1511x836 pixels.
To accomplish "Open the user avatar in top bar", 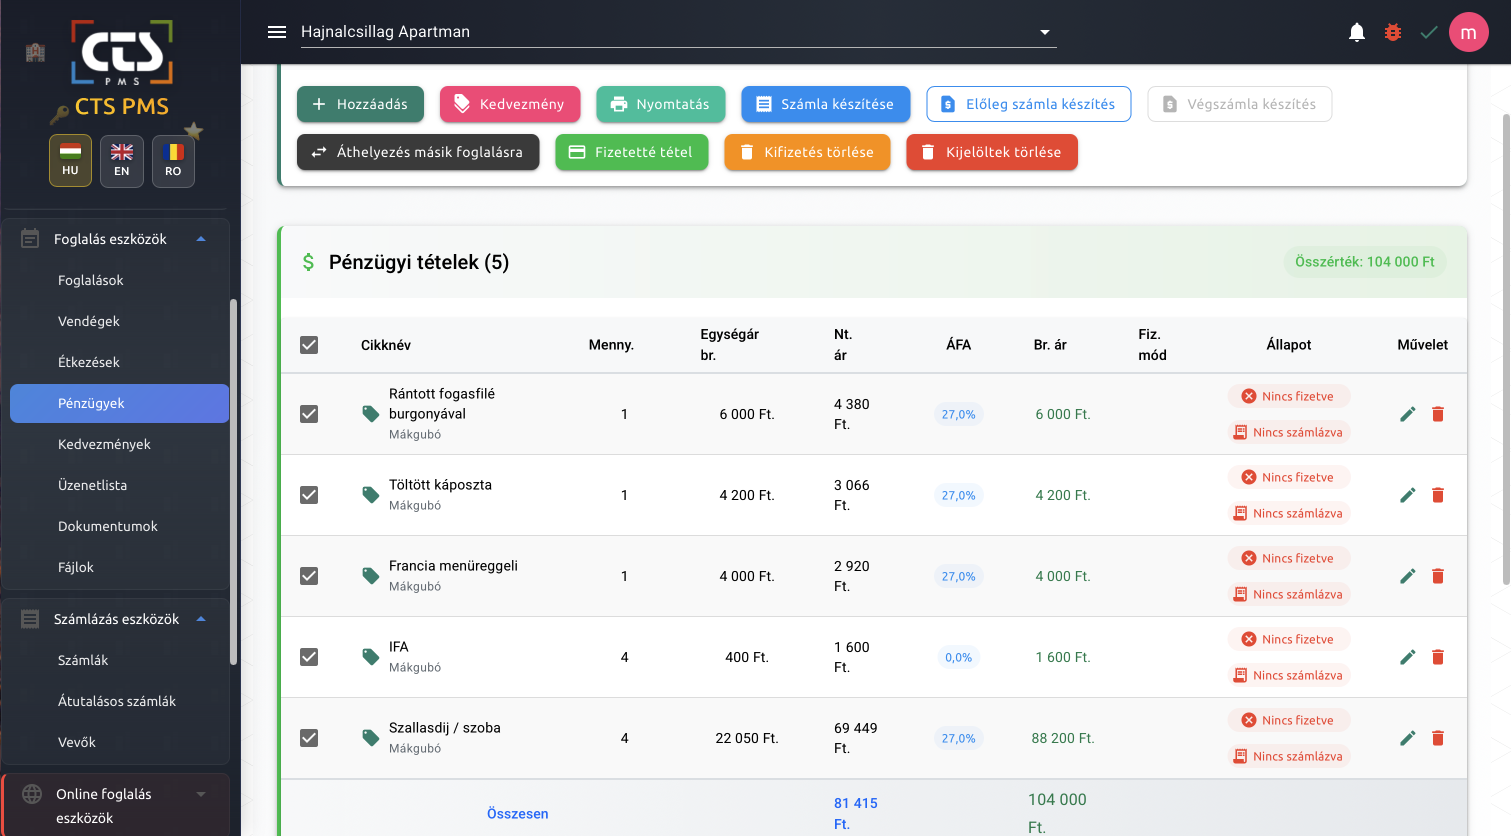I will (x=1468, y=32).
